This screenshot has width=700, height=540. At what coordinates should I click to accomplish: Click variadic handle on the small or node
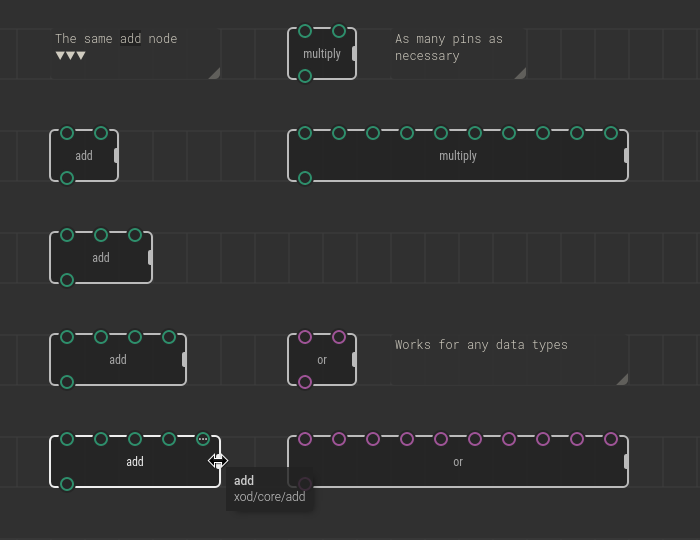coord(355,360)
